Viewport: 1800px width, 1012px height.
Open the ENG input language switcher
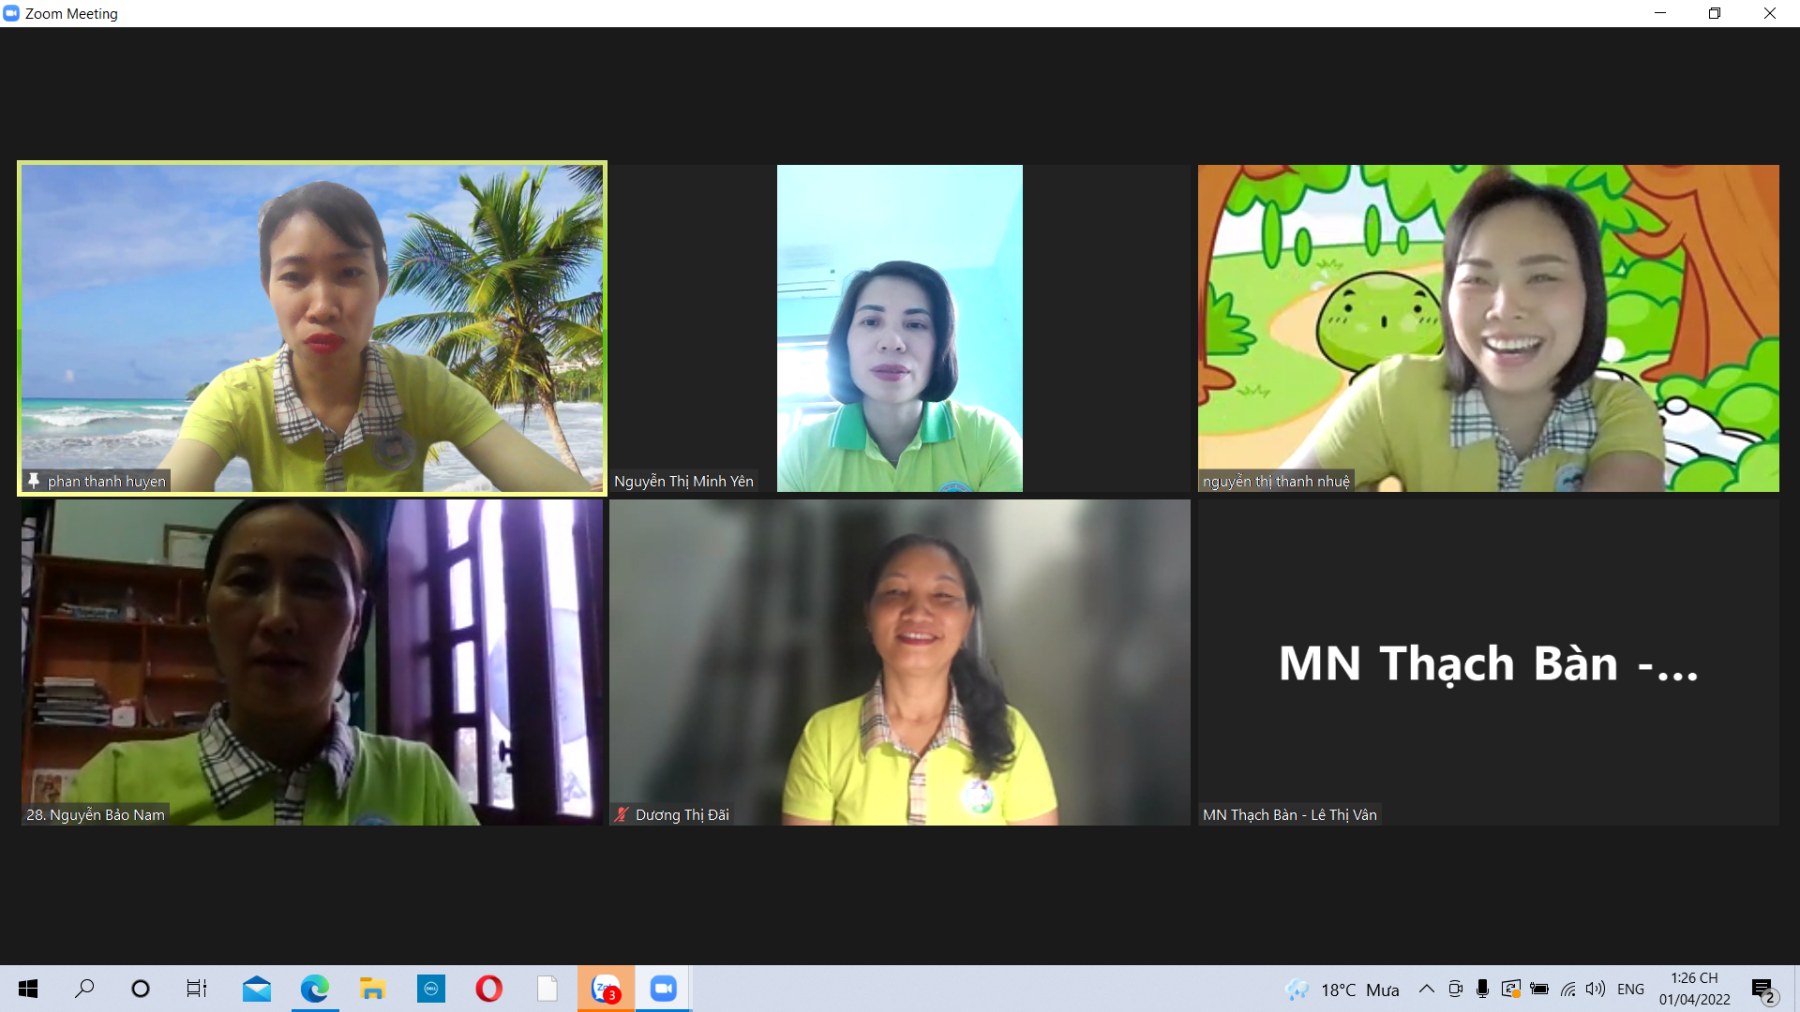pos(1630,989)
